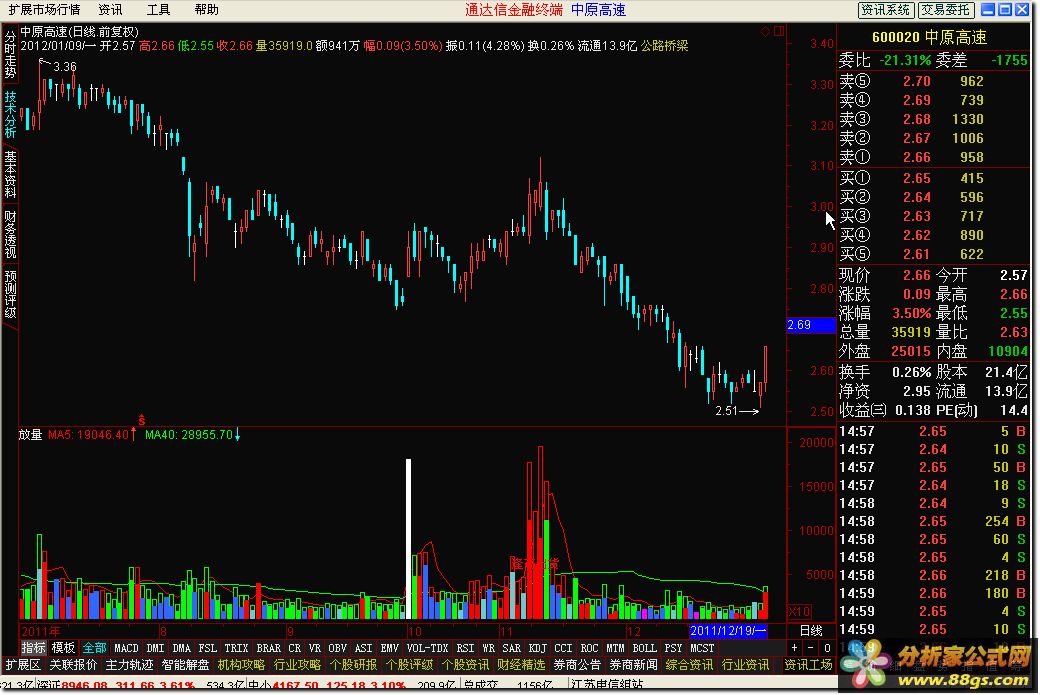
Task: Open the 工具 menu
Action: (x=159, y=10)
